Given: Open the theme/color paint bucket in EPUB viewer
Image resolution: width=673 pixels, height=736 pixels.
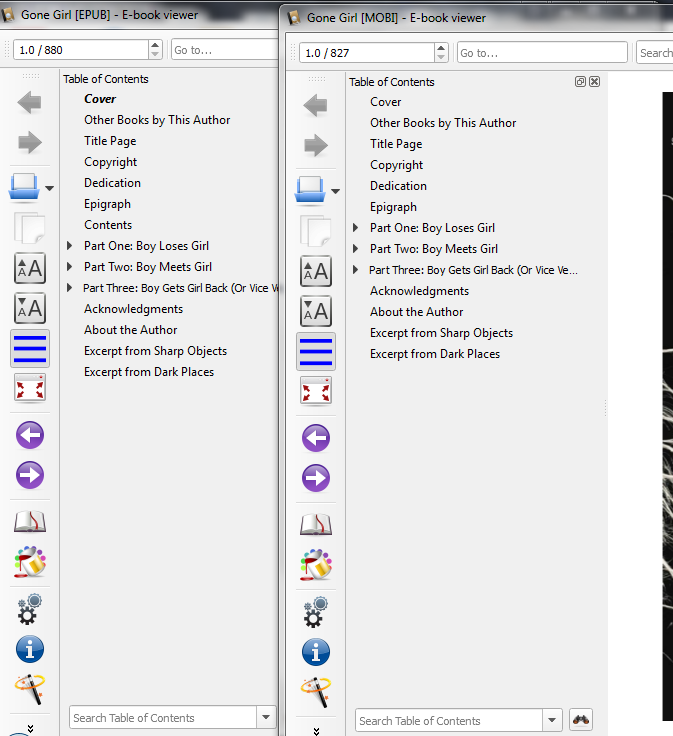Looking at the screenshot, I should click(30, 562).
